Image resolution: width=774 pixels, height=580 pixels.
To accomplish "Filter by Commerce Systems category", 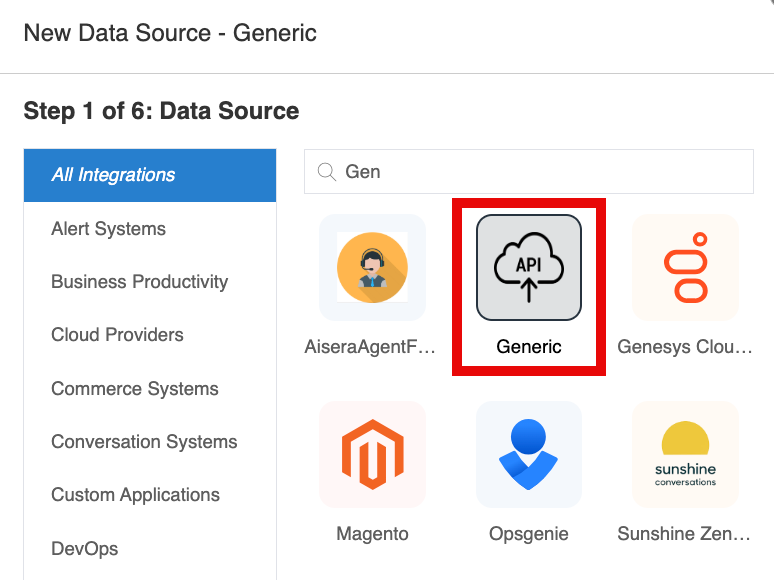I will [x=150, y=388].
